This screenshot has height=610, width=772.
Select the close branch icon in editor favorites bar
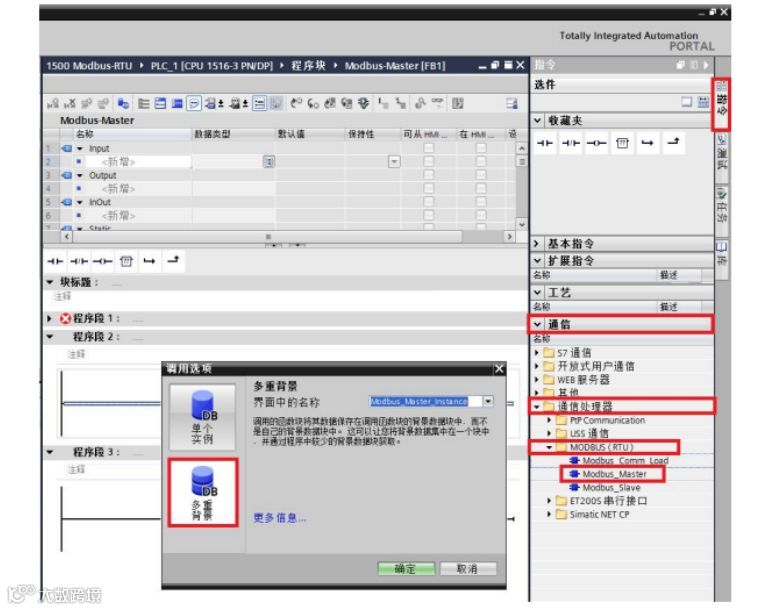173,260
